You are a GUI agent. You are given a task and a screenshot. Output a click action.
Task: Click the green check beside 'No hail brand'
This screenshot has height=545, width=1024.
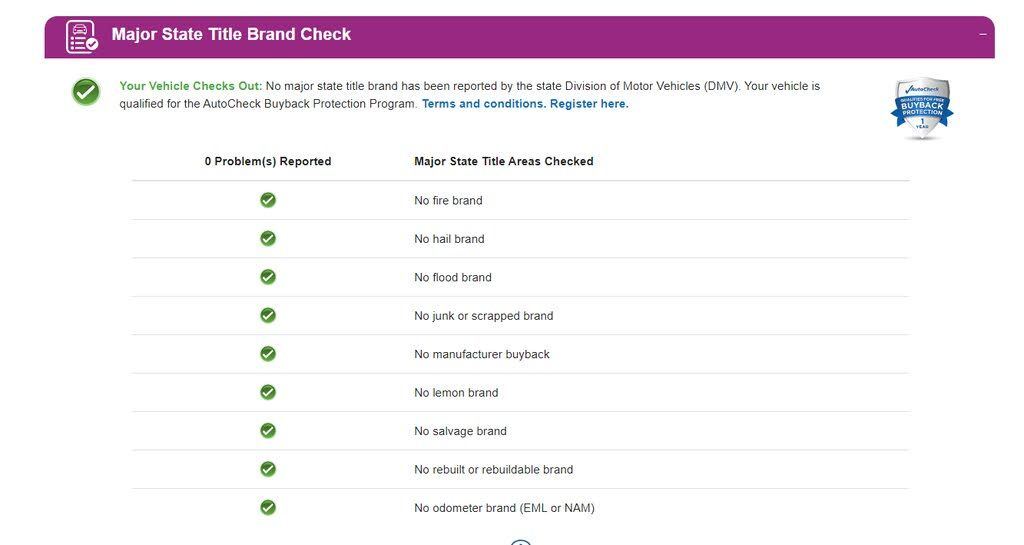pos(268,239)
